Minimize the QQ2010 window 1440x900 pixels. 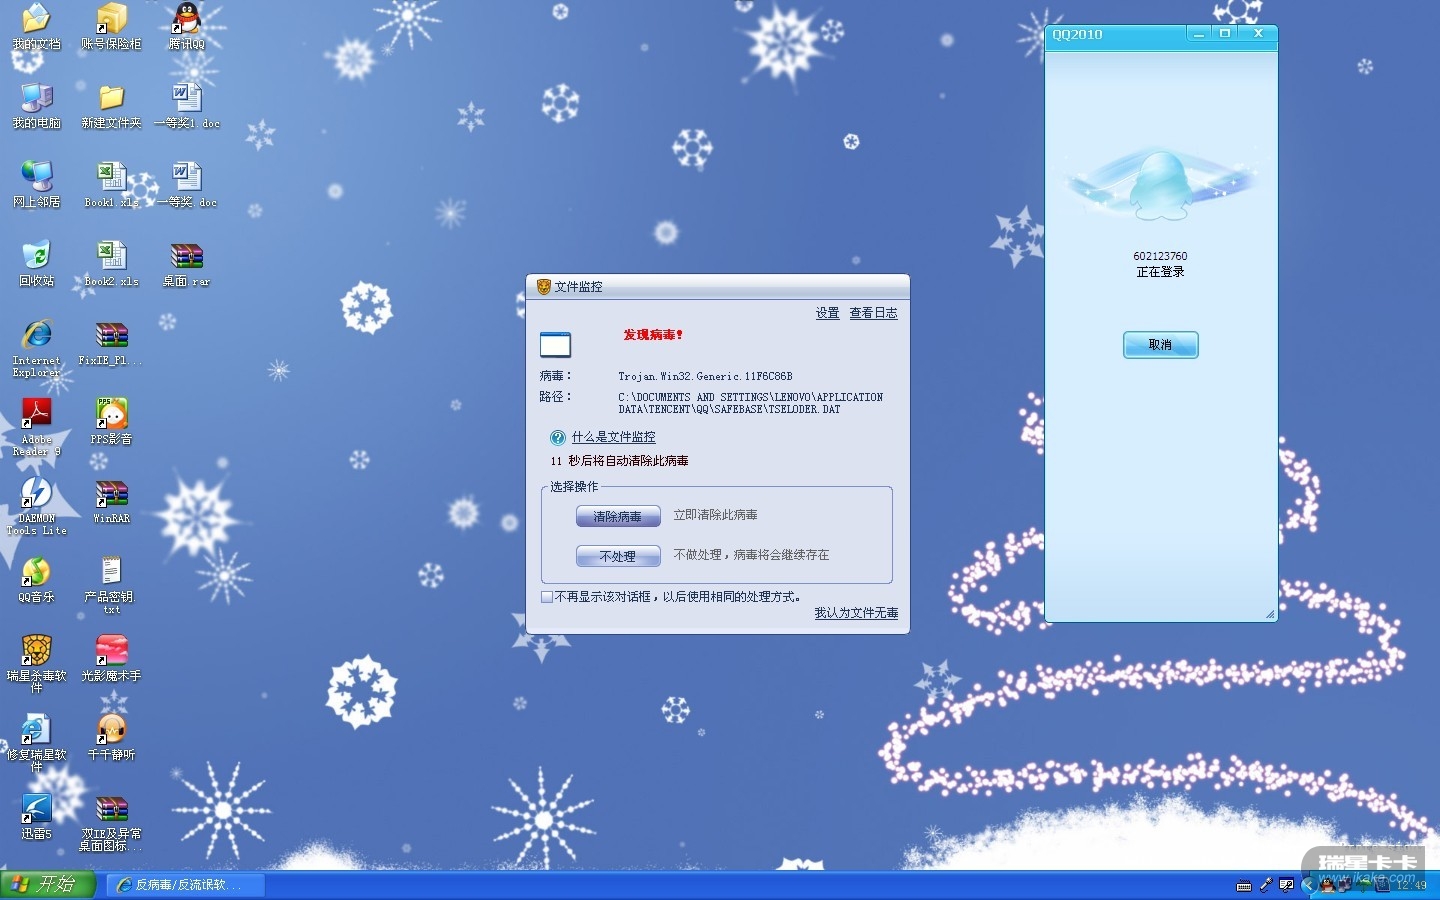pyautogui.click(x=1198, y=34)
